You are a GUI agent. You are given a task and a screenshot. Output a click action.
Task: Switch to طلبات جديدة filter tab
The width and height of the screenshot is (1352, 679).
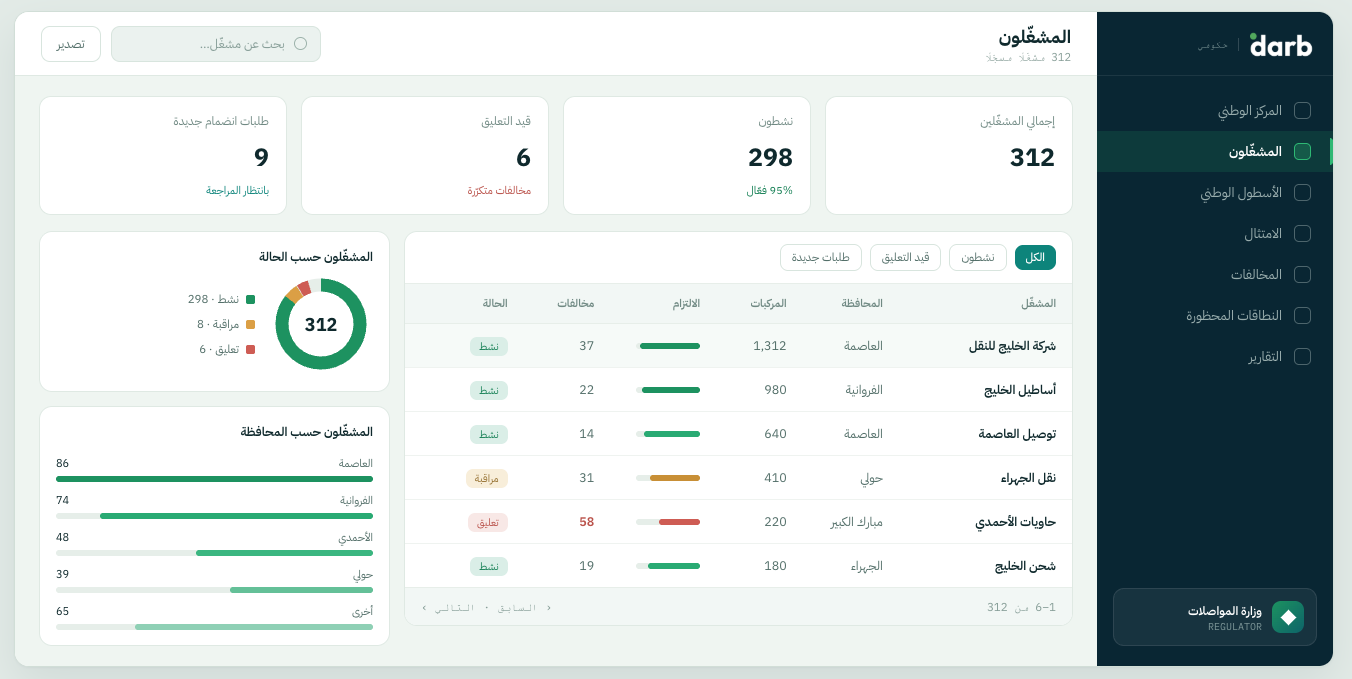tap(821, 258)
